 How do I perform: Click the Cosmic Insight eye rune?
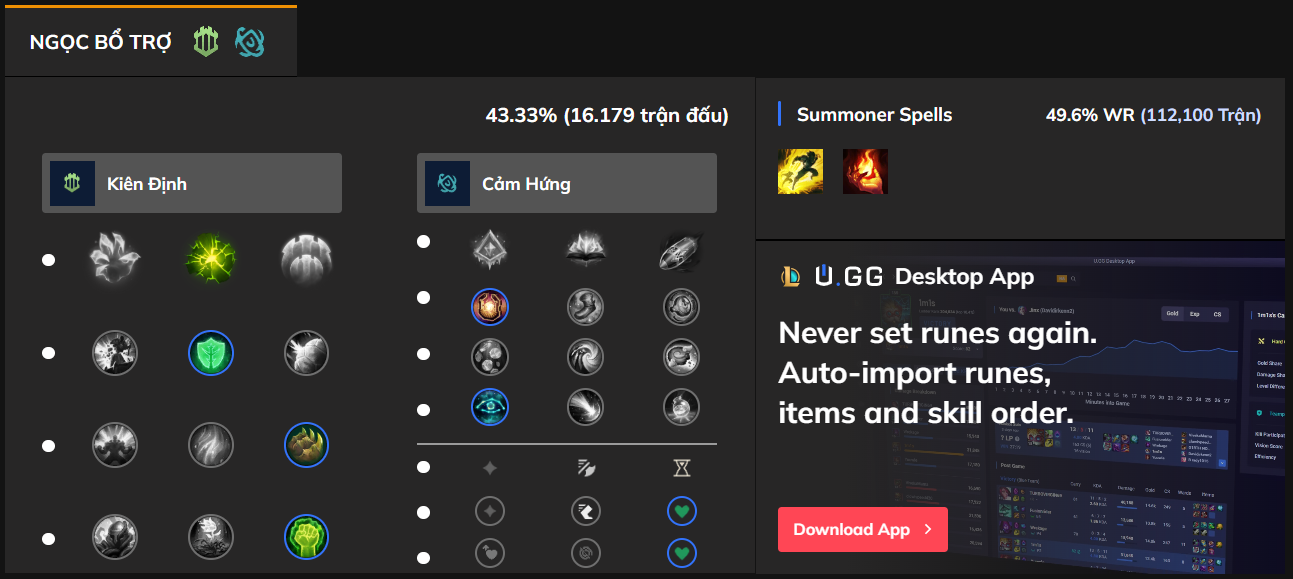pos(490,407)
